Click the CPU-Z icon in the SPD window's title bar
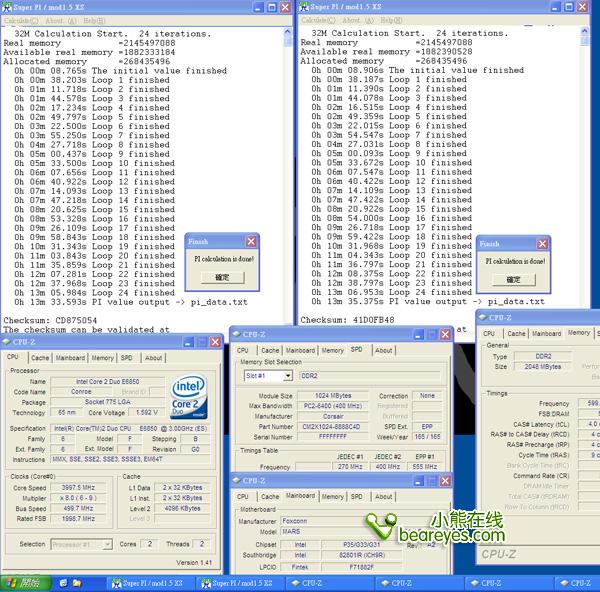Image resolution: width=600 pixels, height=592 pixels. click(x=237, y=334)
